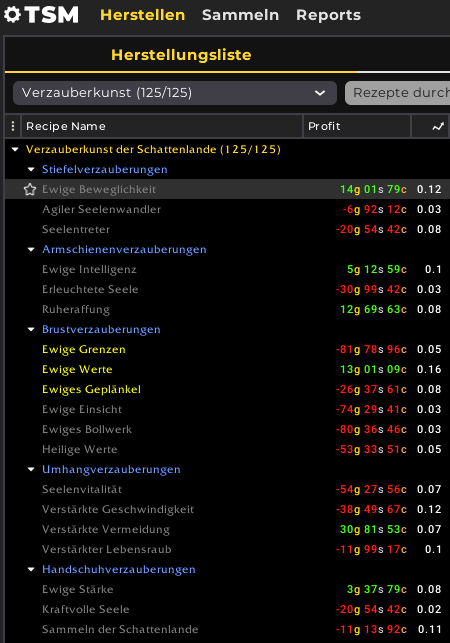Select the Verstärkte Vermeidung recipe row
Viewport: 450px width, 643px height.
(x=227, y=529)
